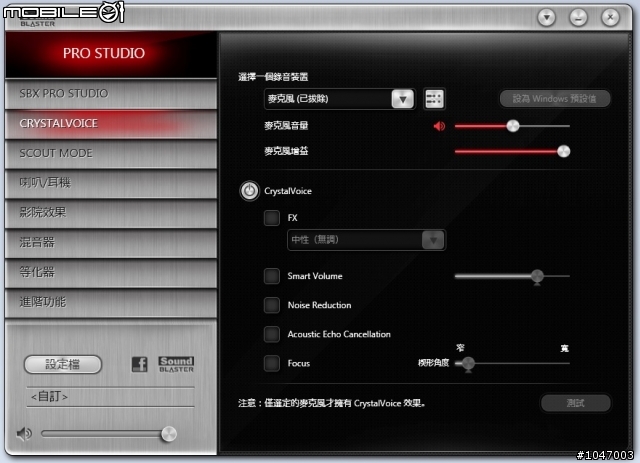Minimize the Sound Blaster window
Screen dimensions: 640x463
(578, 18)
